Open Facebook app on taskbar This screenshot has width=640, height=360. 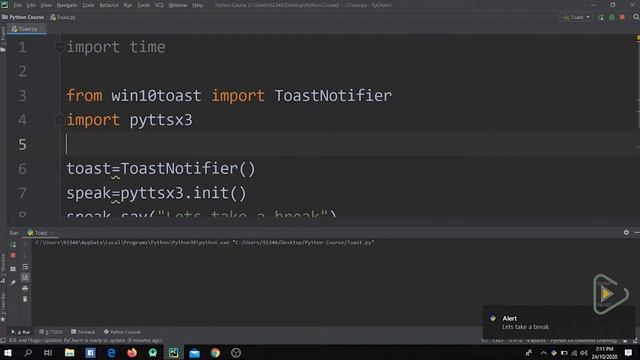pyautogui.click(x=90, y=353)
